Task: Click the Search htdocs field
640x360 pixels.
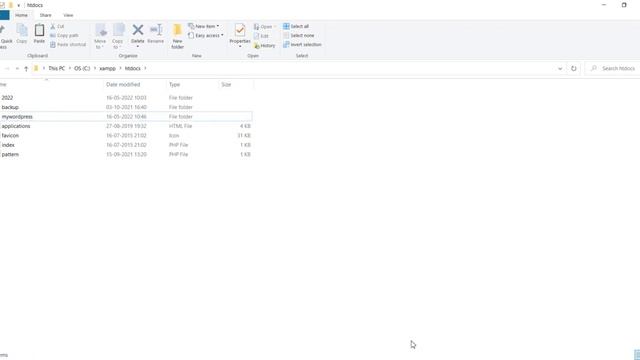Action: (x=612, y=69)
